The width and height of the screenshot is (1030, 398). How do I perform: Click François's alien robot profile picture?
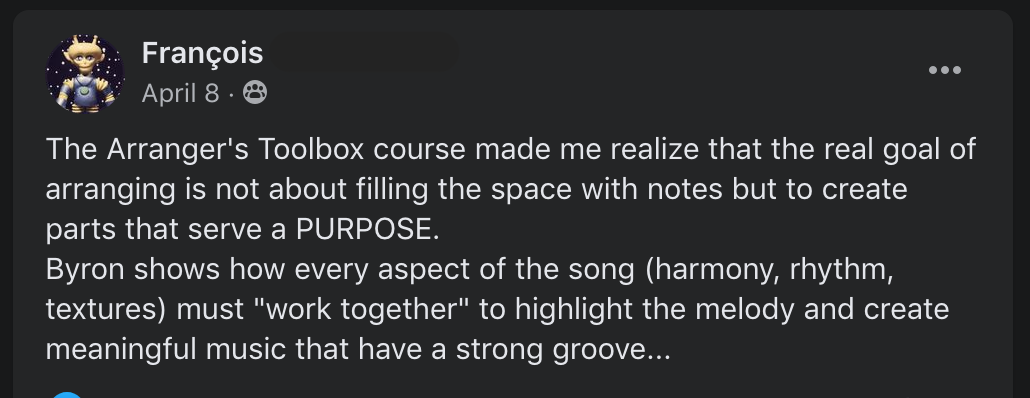pos(85,74)
